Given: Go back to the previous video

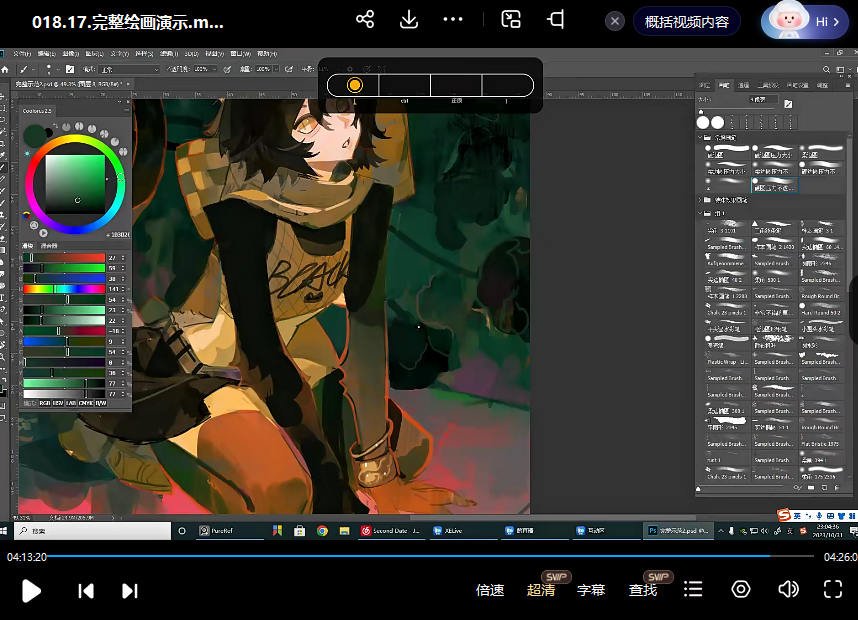Looking at the screenshot, I should [86, 590].
